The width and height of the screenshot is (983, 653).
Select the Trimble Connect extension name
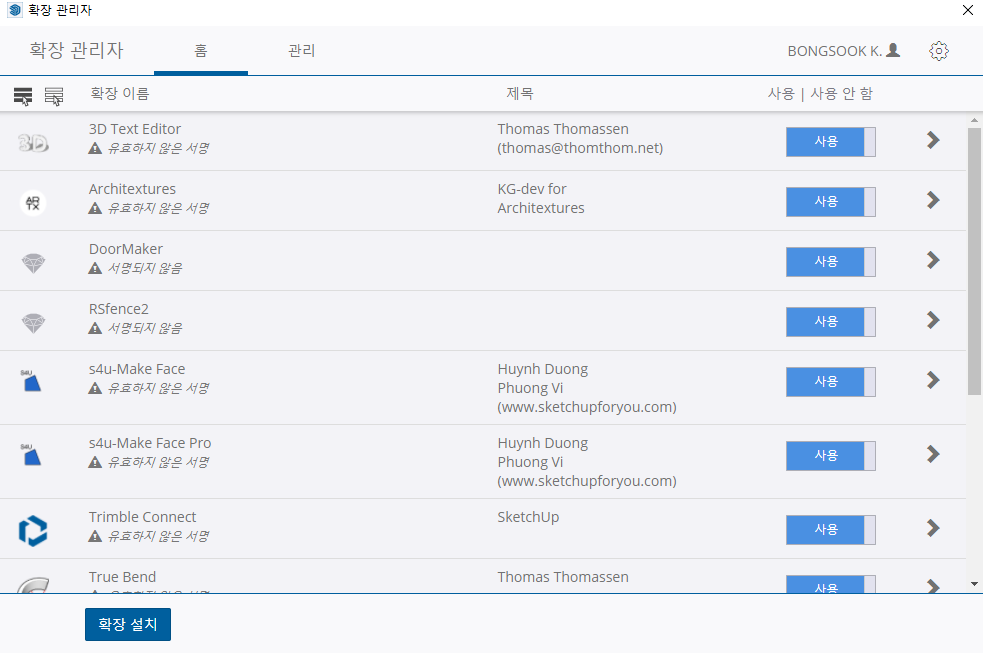click(142, 517)
